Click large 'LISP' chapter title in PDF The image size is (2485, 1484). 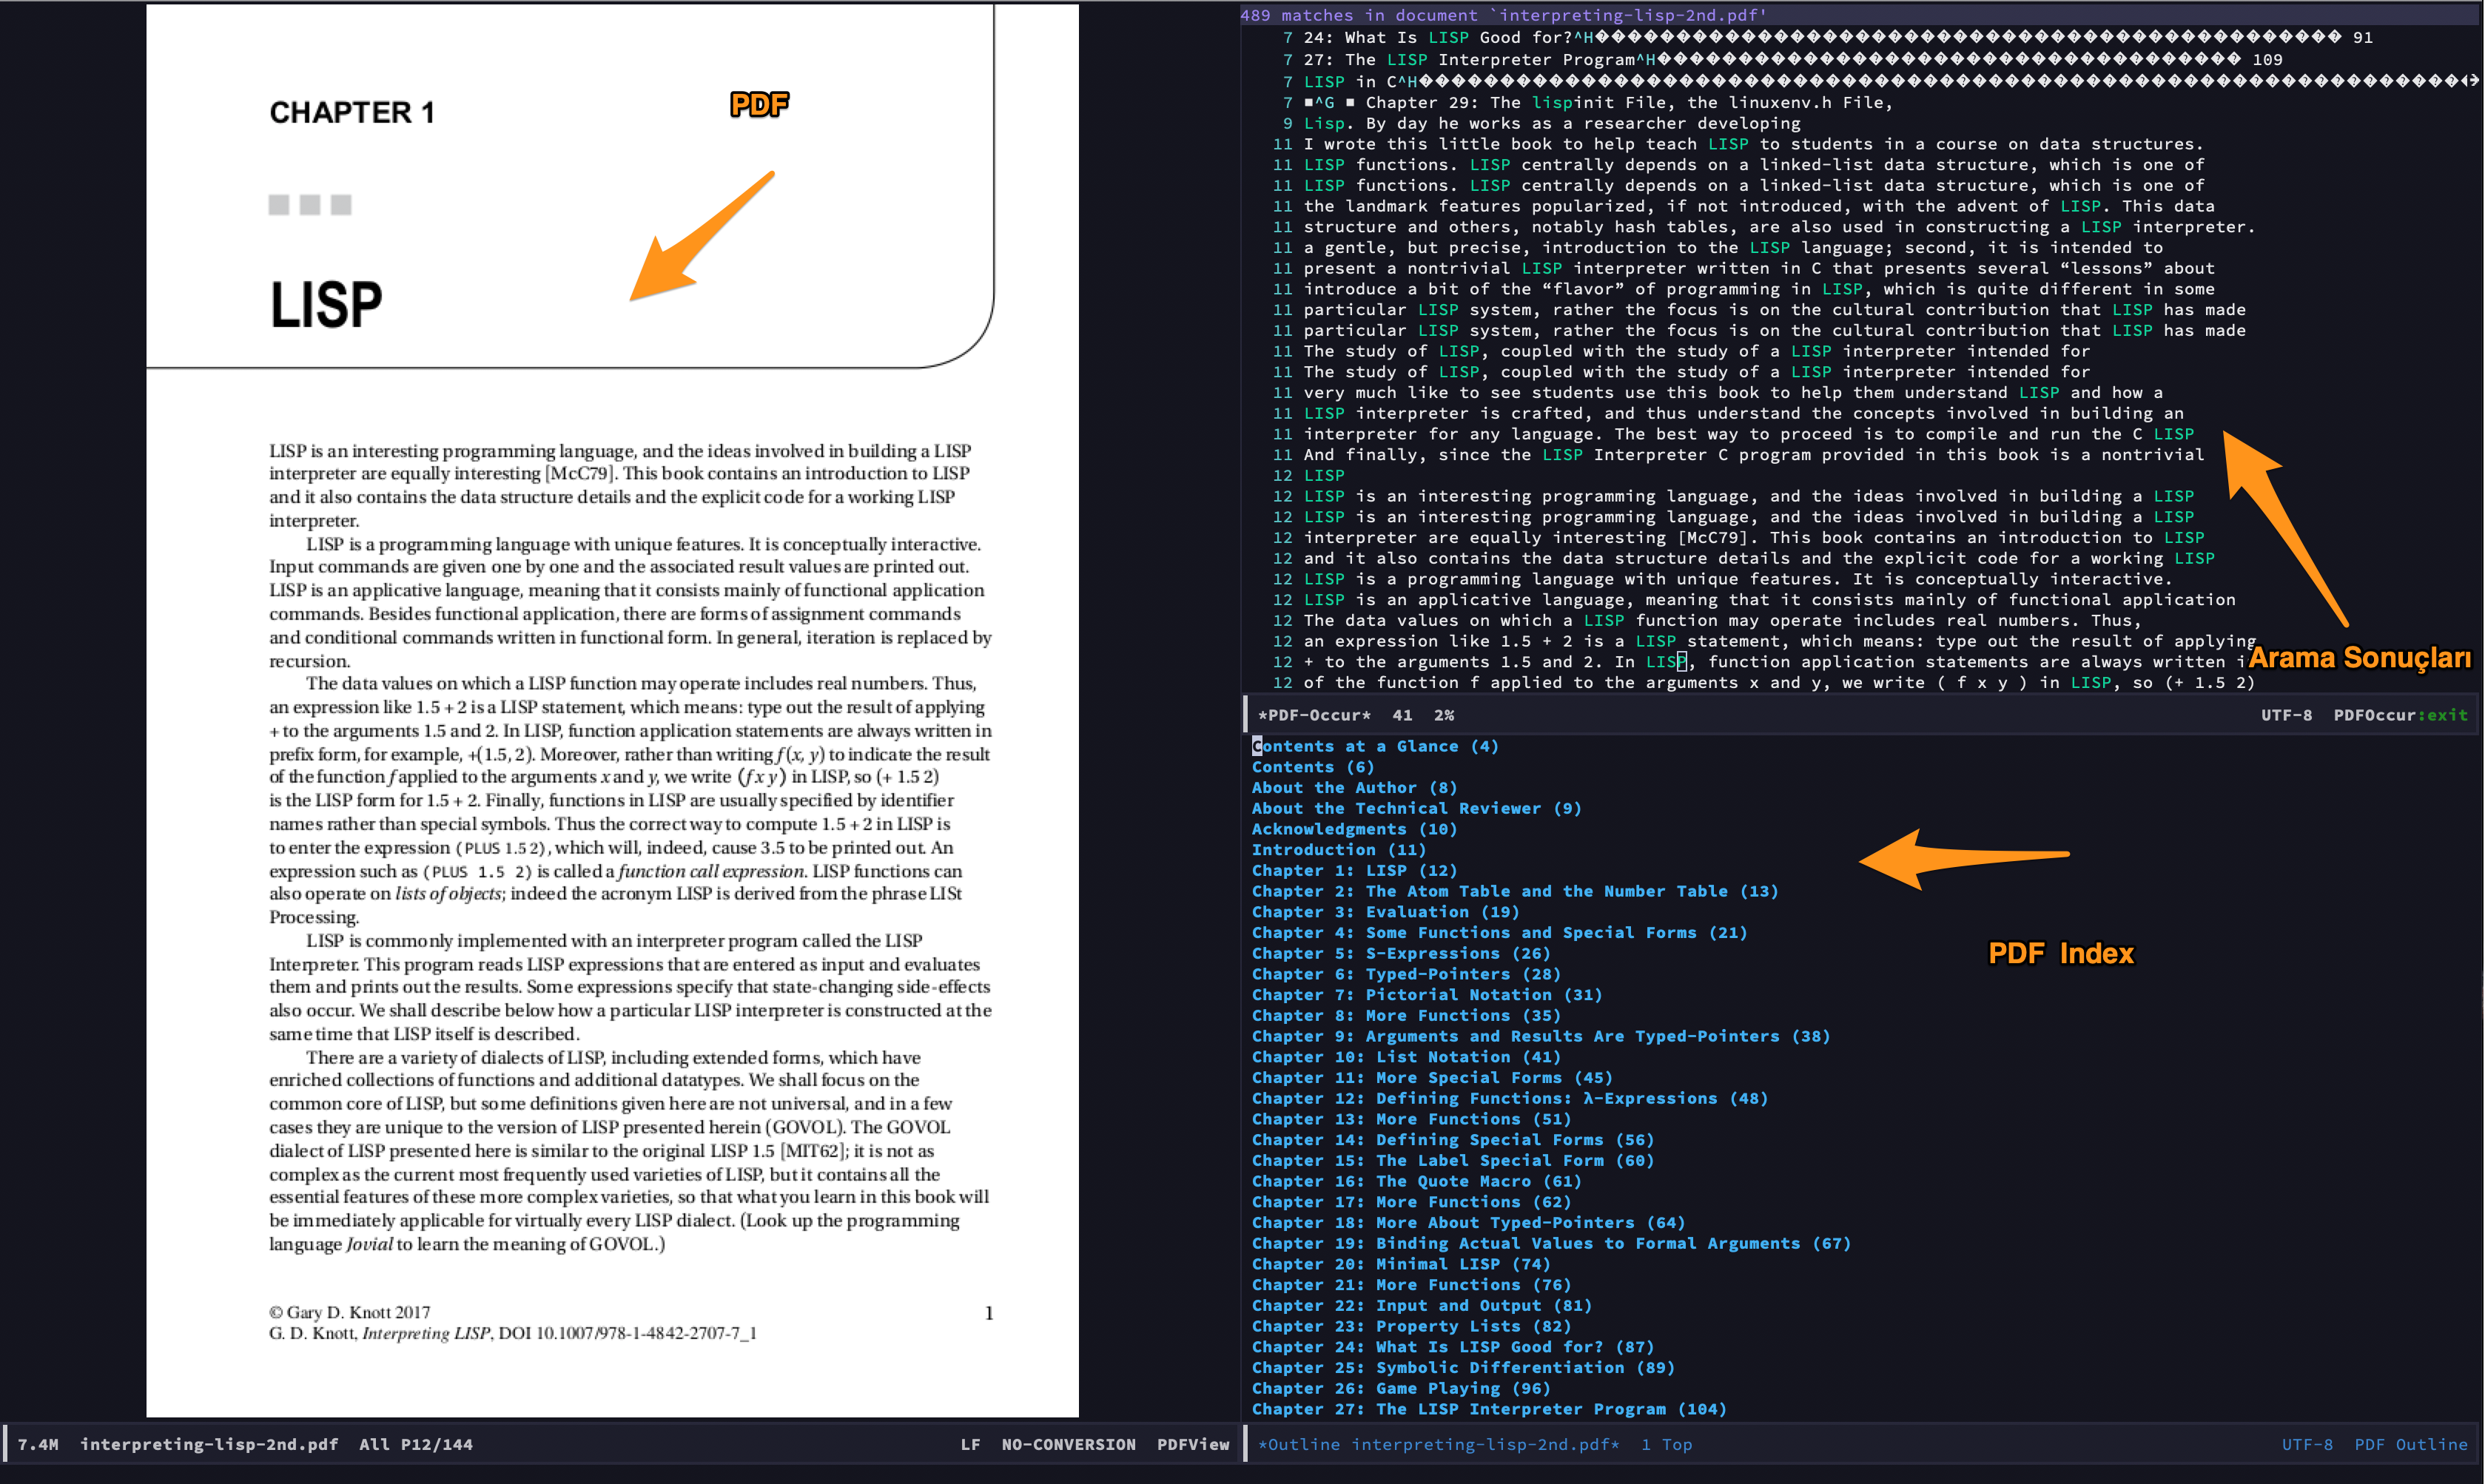coord(326,304)
